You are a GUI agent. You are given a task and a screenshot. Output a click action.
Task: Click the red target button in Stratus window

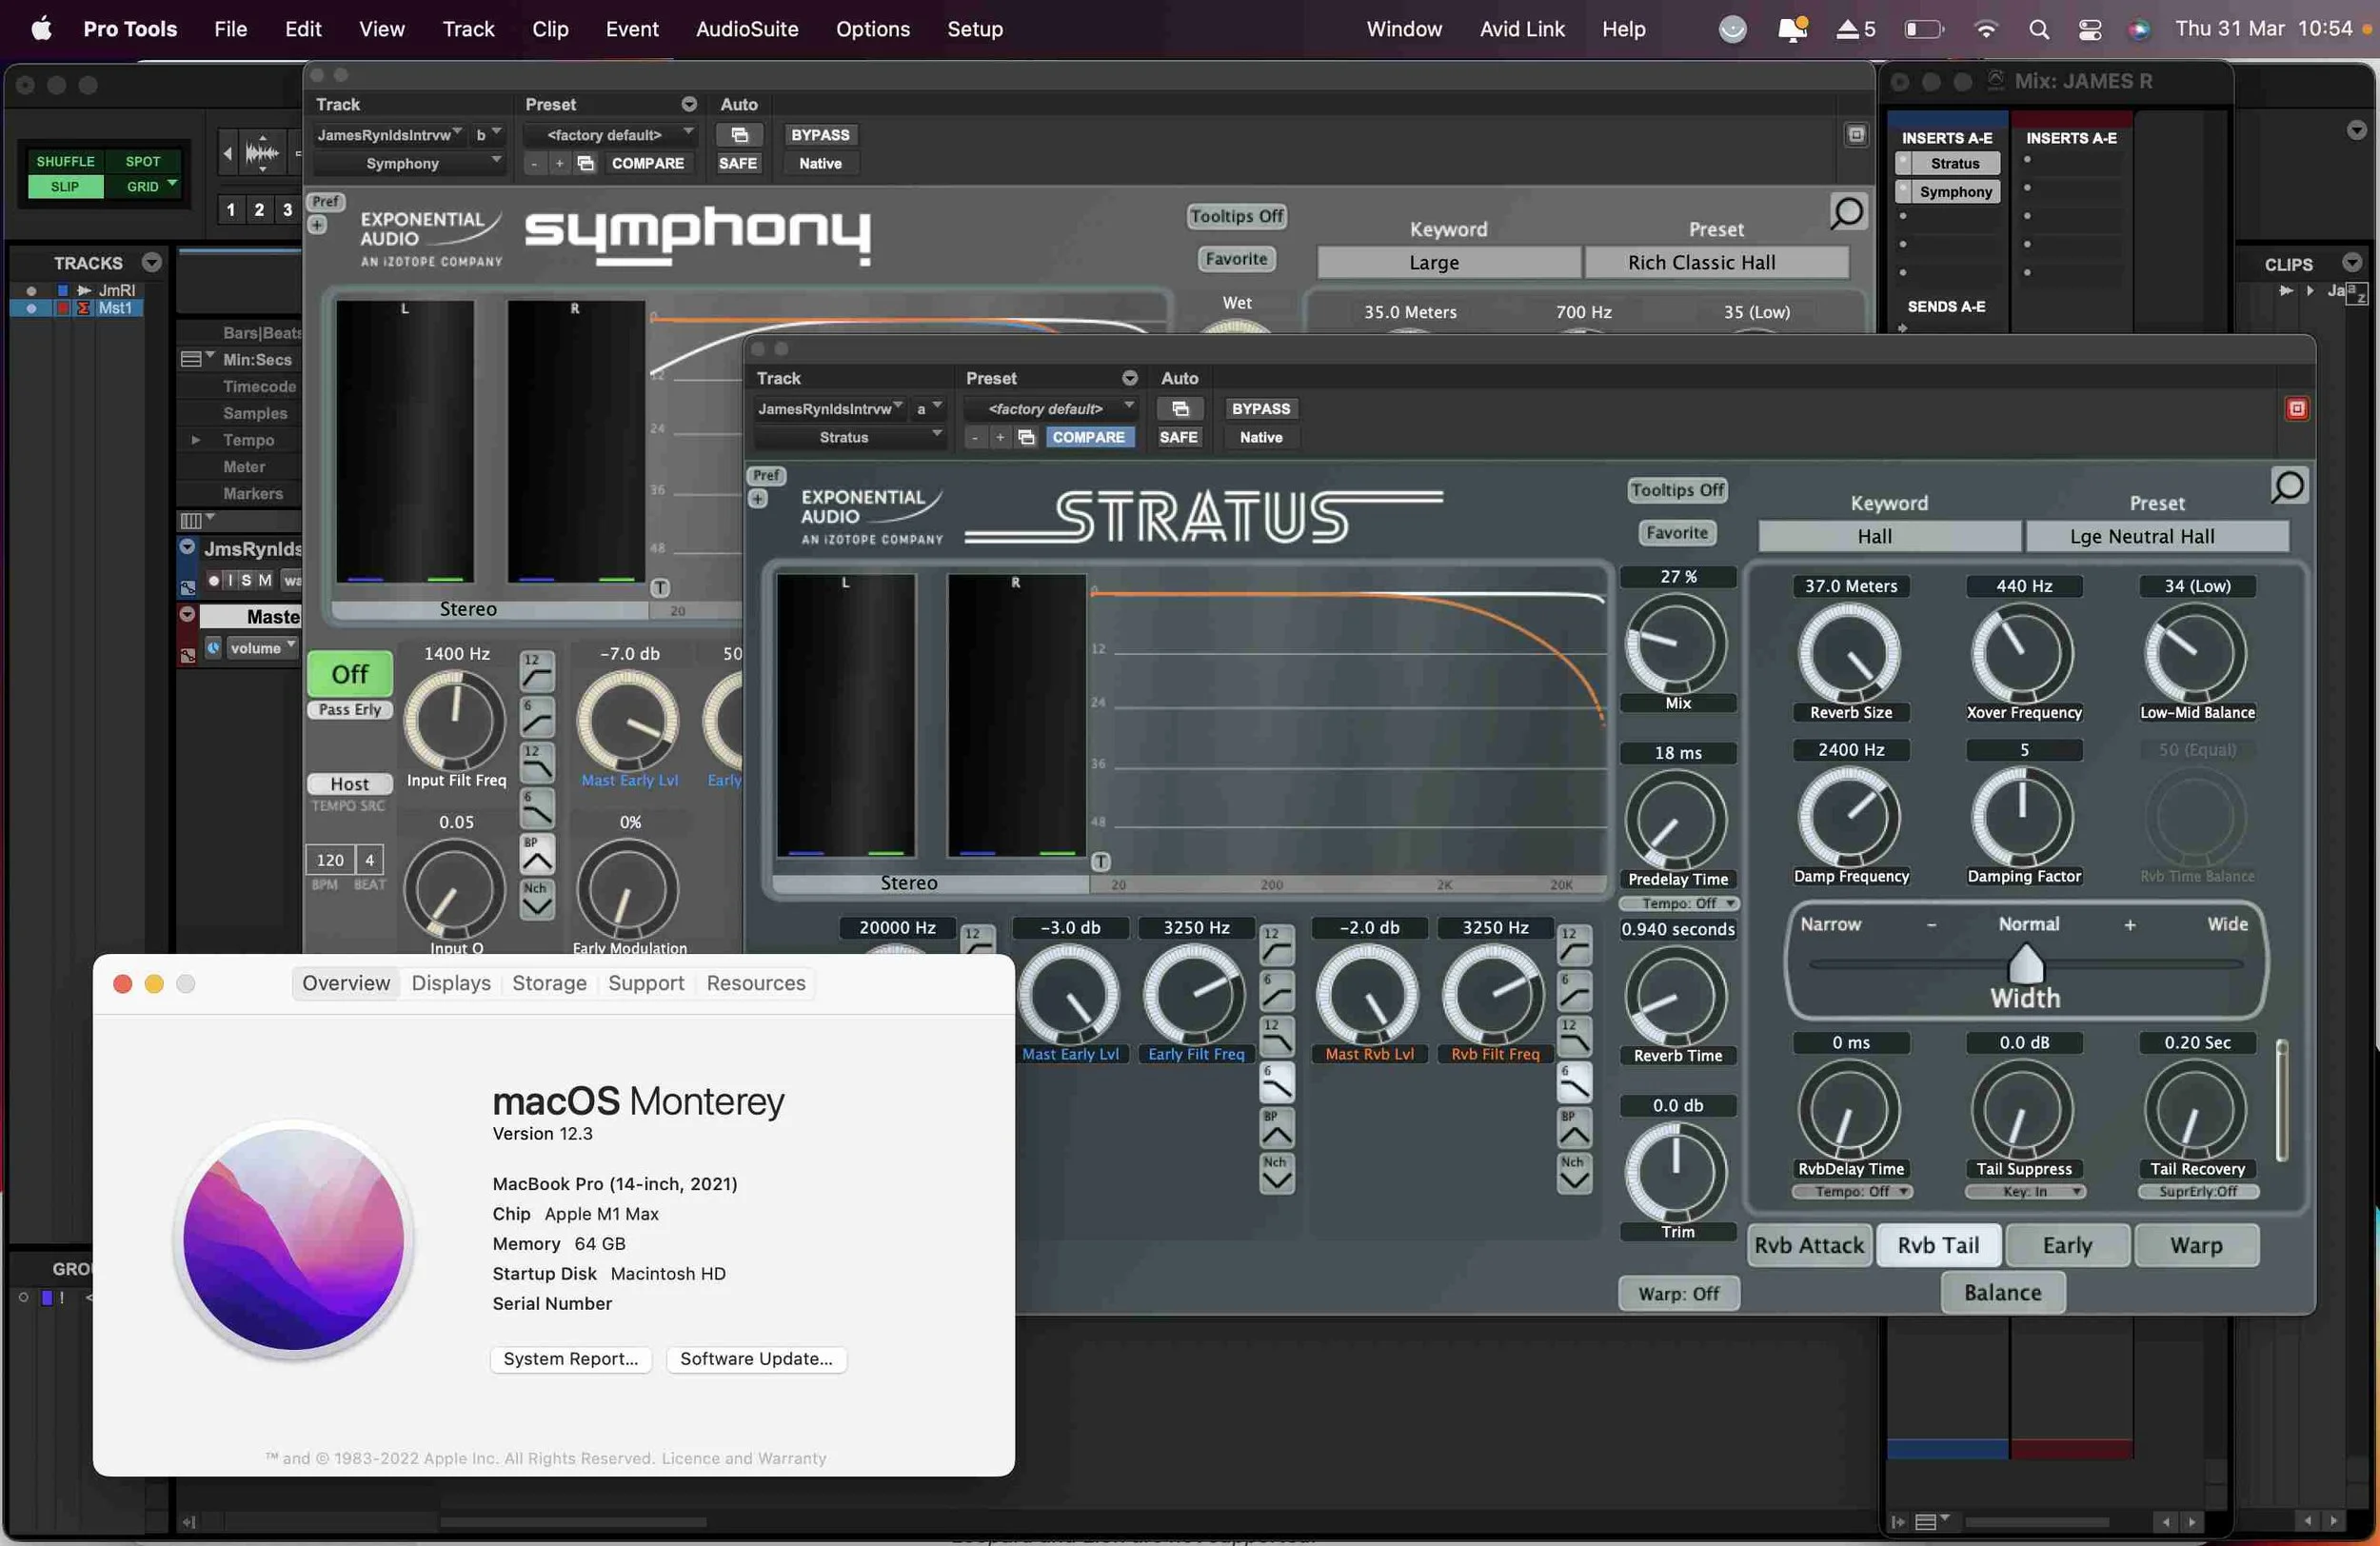[x=2297, y=408]
